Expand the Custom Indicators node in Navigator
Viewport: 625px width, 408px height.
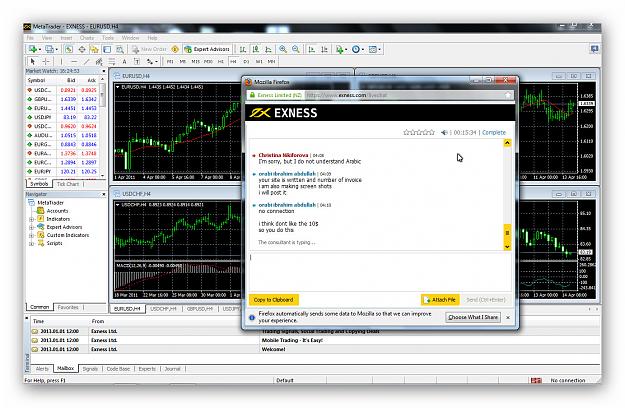tap(31, 235)
